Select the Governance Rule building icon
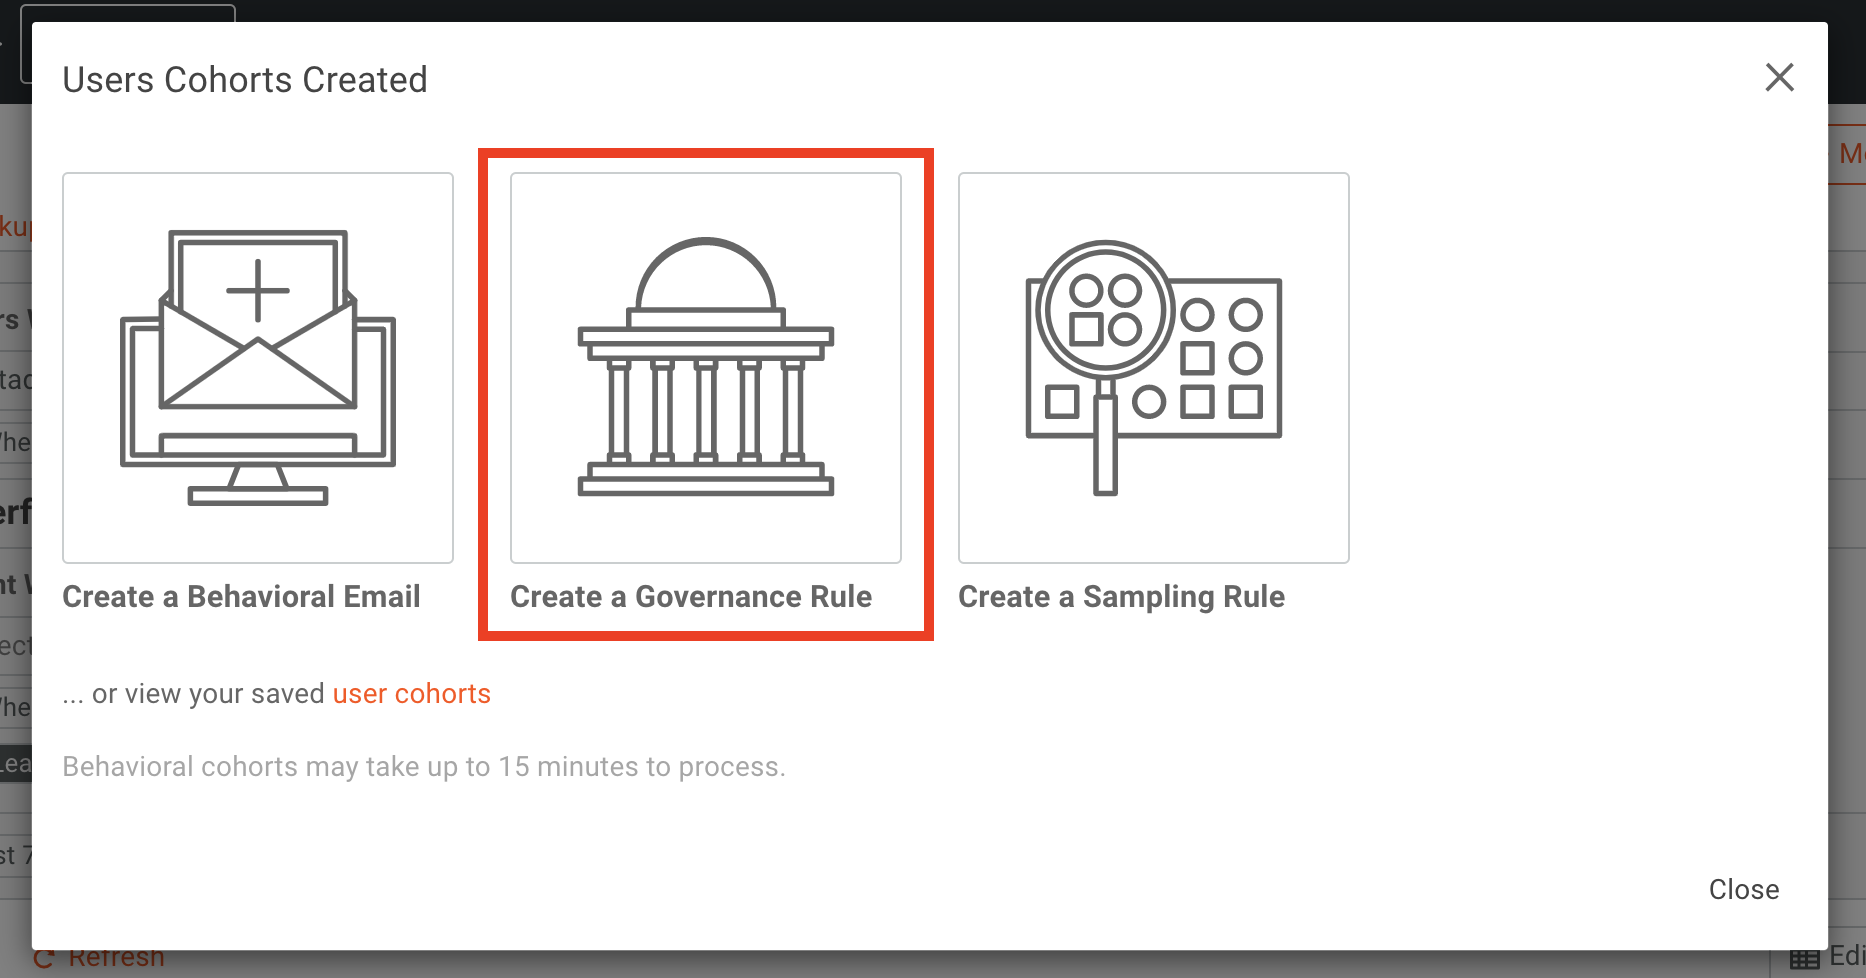This screenshot has height=978, width=1866. [706, 368]
